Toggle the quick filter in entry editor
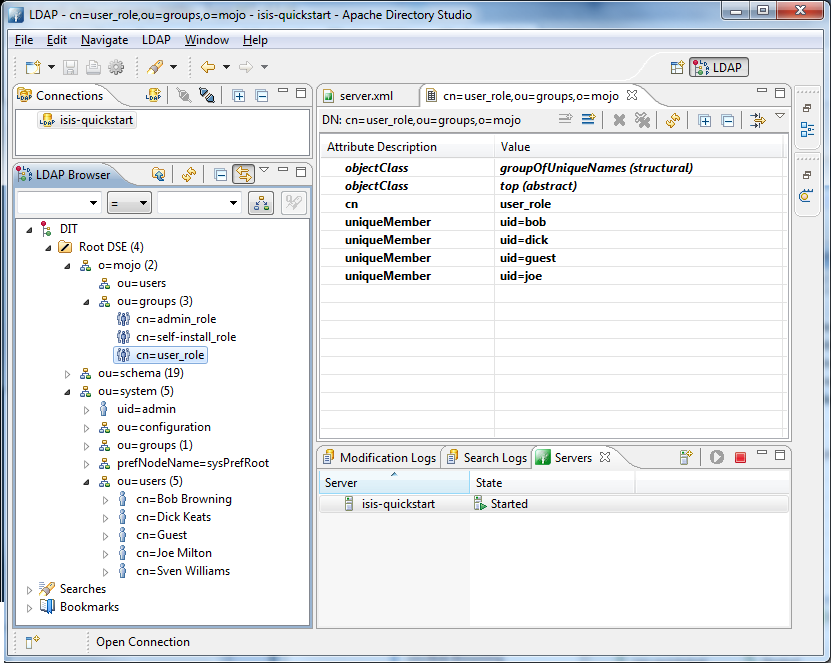This screenshot has height=663, width=831. point(757,120)
